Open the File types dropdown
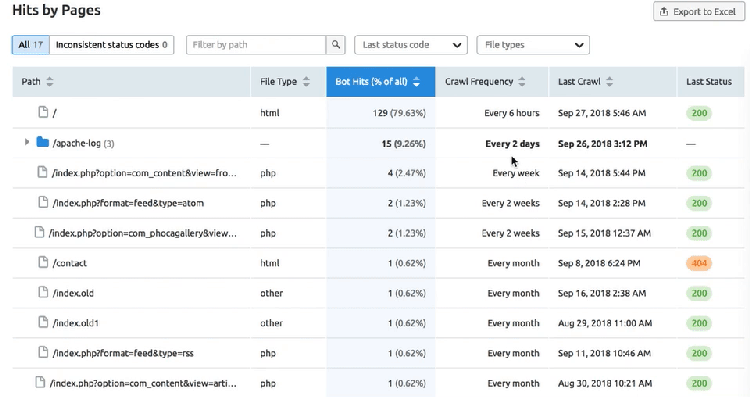 533,45
